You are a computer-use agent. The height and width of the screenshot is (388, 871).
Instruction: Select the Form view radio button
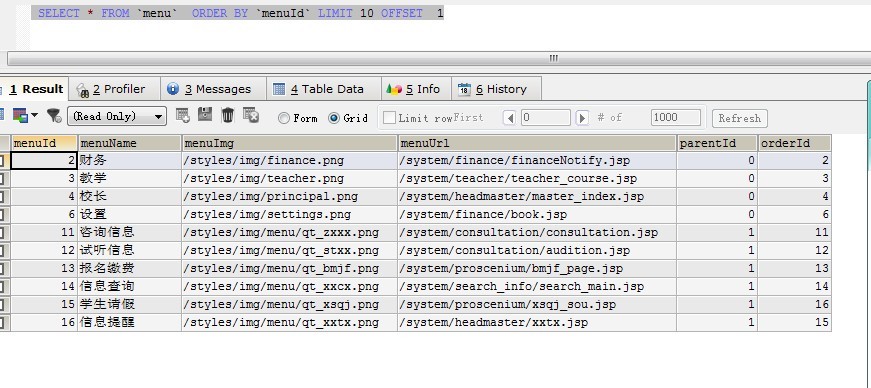point(284,118)
